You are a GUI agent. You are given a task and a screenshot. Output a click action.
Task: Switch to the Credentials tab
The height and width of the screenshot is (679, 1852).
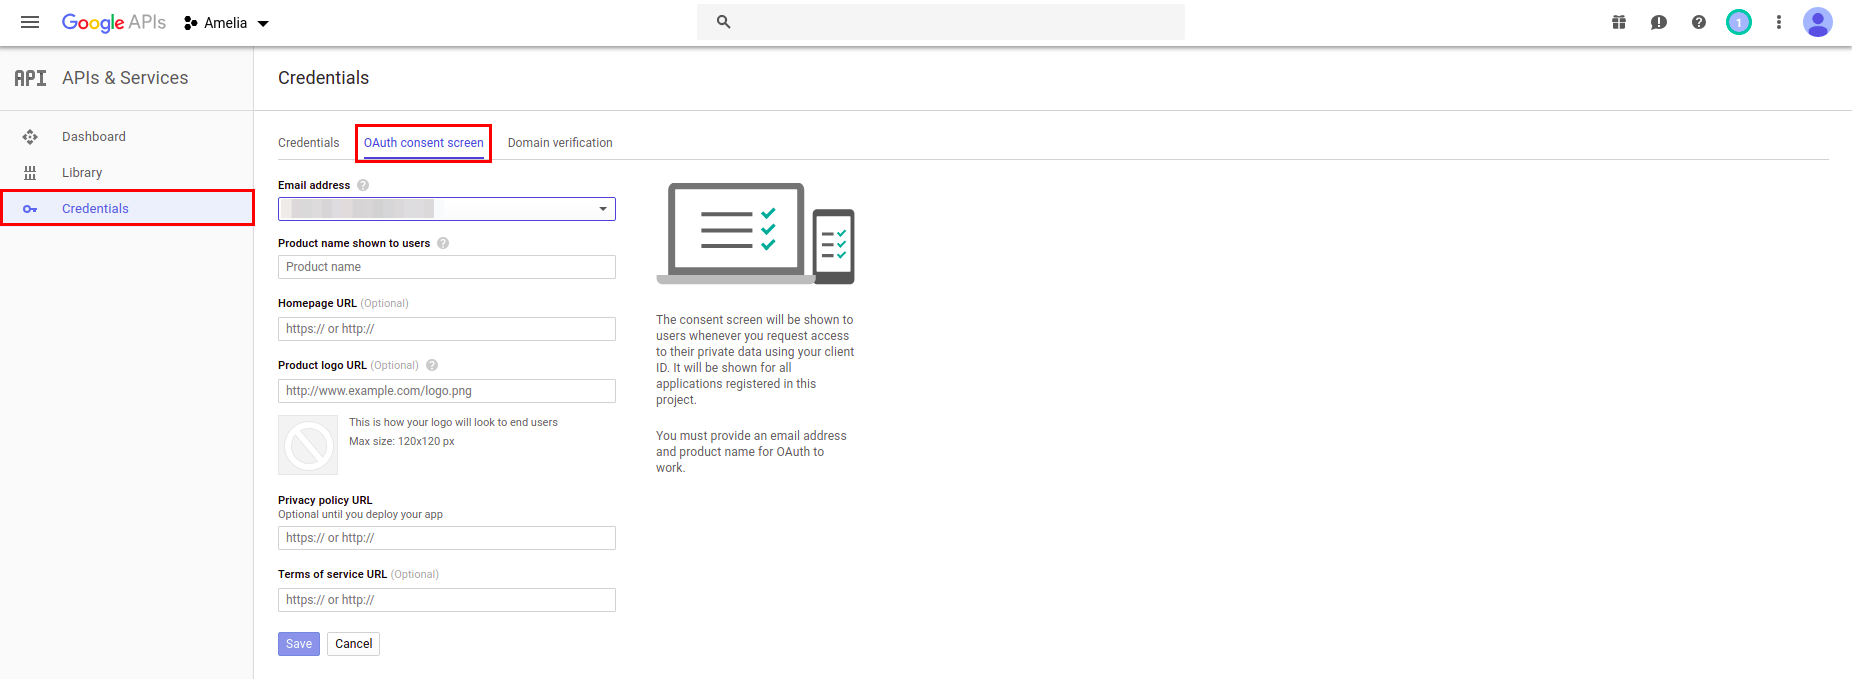pyautogui.click(x=309, y=143)
